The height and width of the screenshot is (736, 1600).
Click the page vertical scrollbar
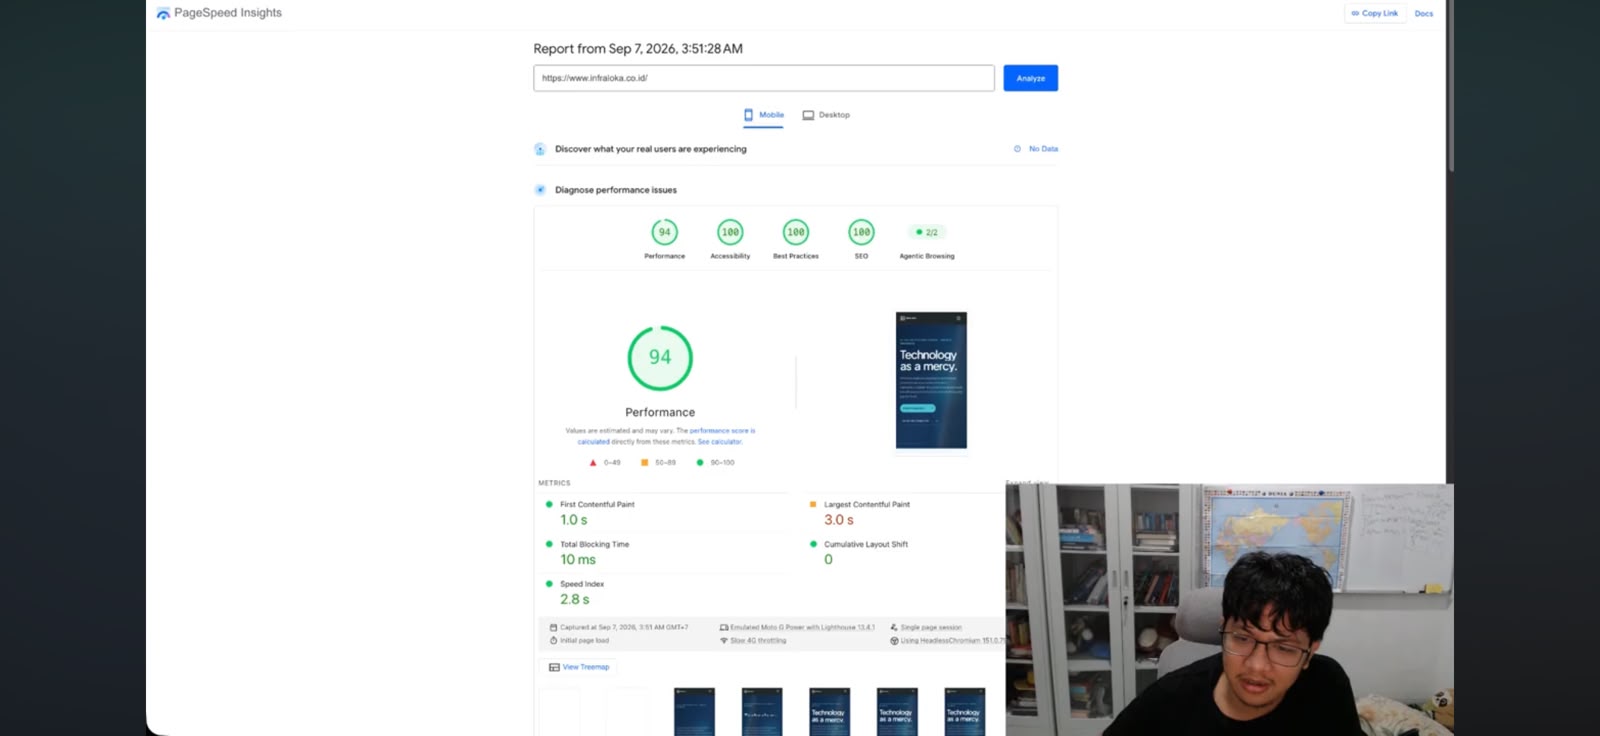[x=1450, y=85]
